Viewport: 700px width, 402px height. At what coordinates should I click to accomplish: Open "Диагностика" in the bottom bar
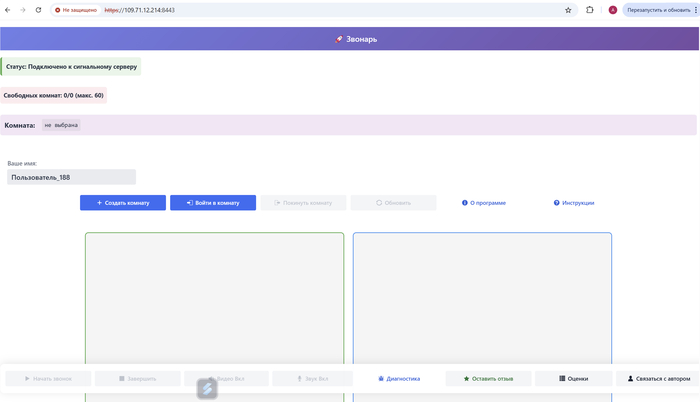(x=399, y=379)
